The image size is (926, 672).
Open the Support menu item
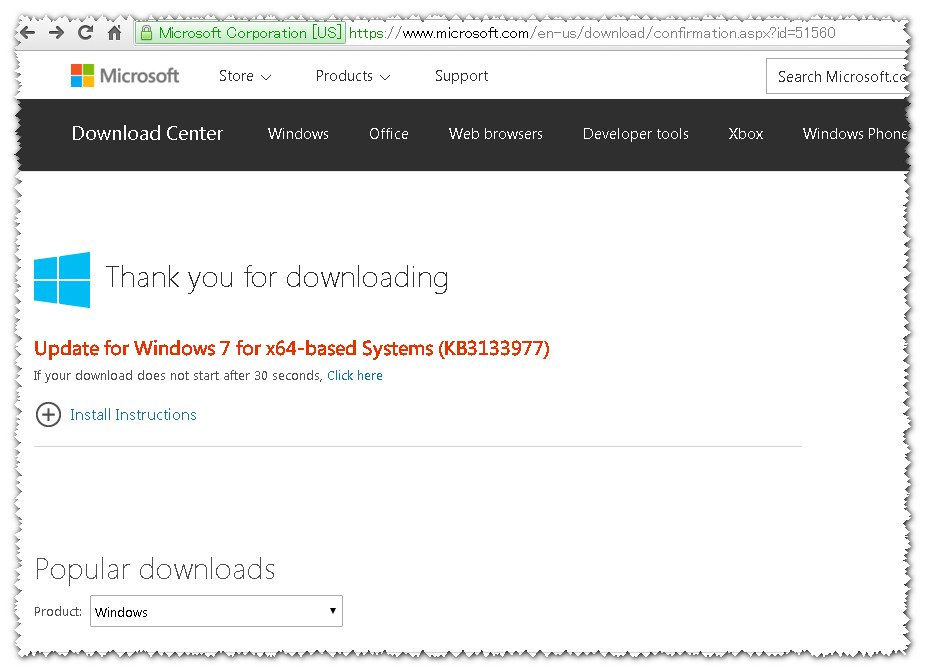click(x=461, y=76)
